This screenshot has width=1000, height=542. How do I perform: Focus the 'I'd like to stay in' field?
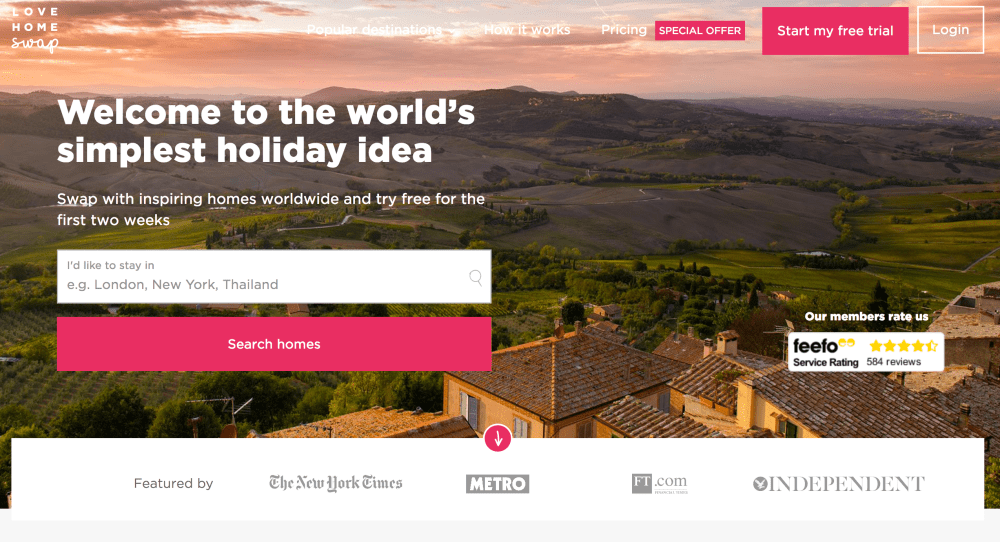point(274,276)
